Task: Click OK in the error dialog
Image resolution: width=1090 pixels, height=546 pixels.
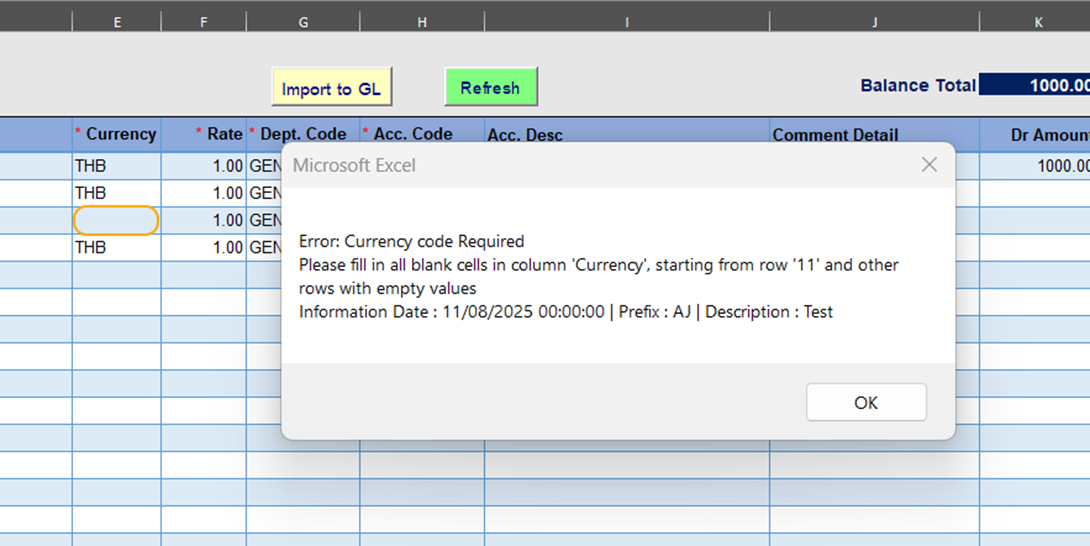Action: [866, 402]
